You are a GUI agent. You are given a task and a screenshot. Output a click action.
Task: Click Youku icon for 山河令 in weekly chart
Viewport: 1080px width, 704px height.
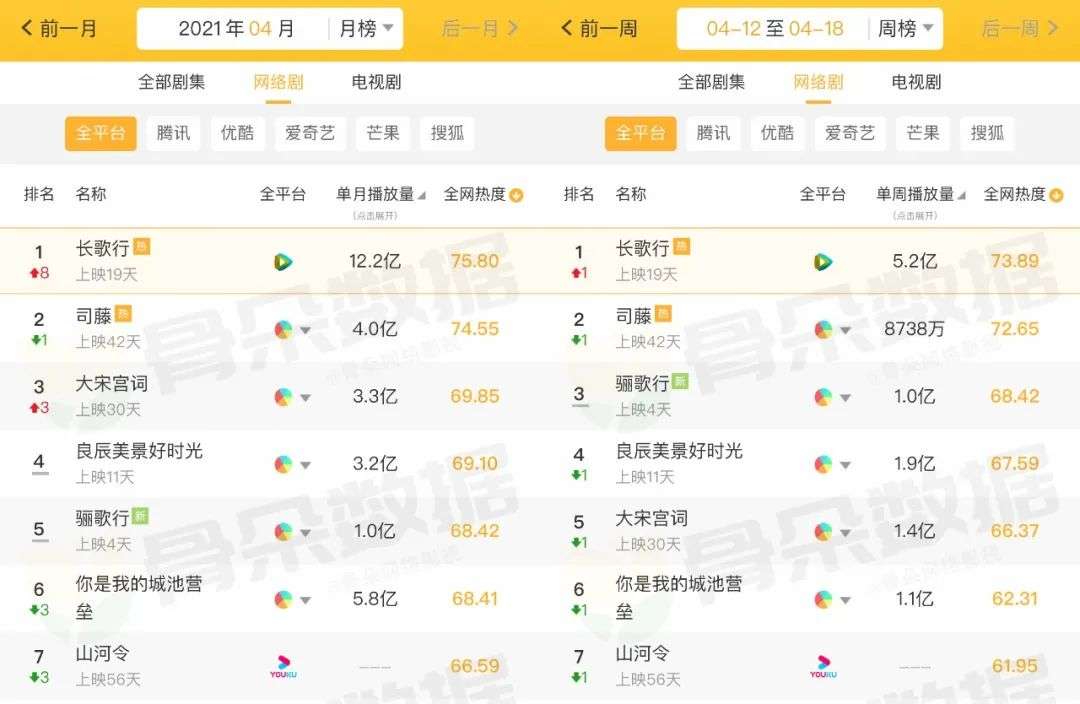(x=823, y=666)
